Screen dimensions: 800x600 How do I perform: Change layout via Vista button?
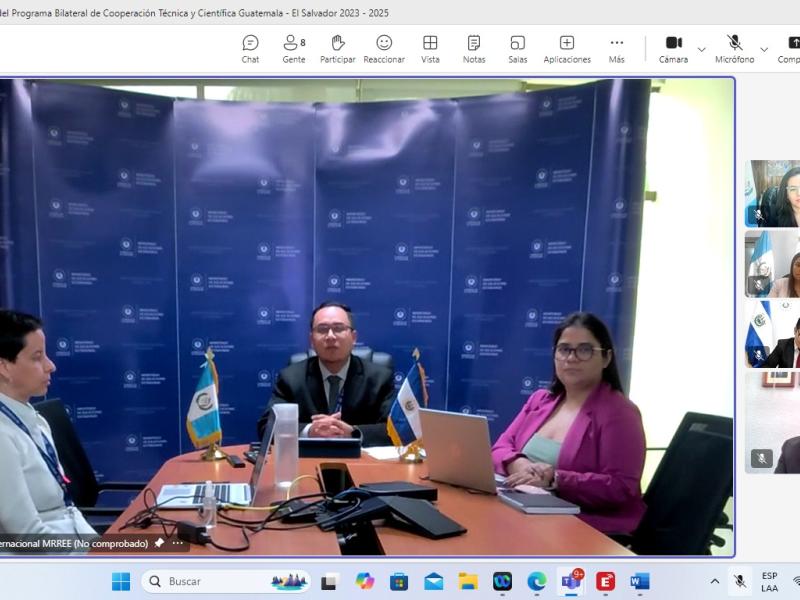430,48
